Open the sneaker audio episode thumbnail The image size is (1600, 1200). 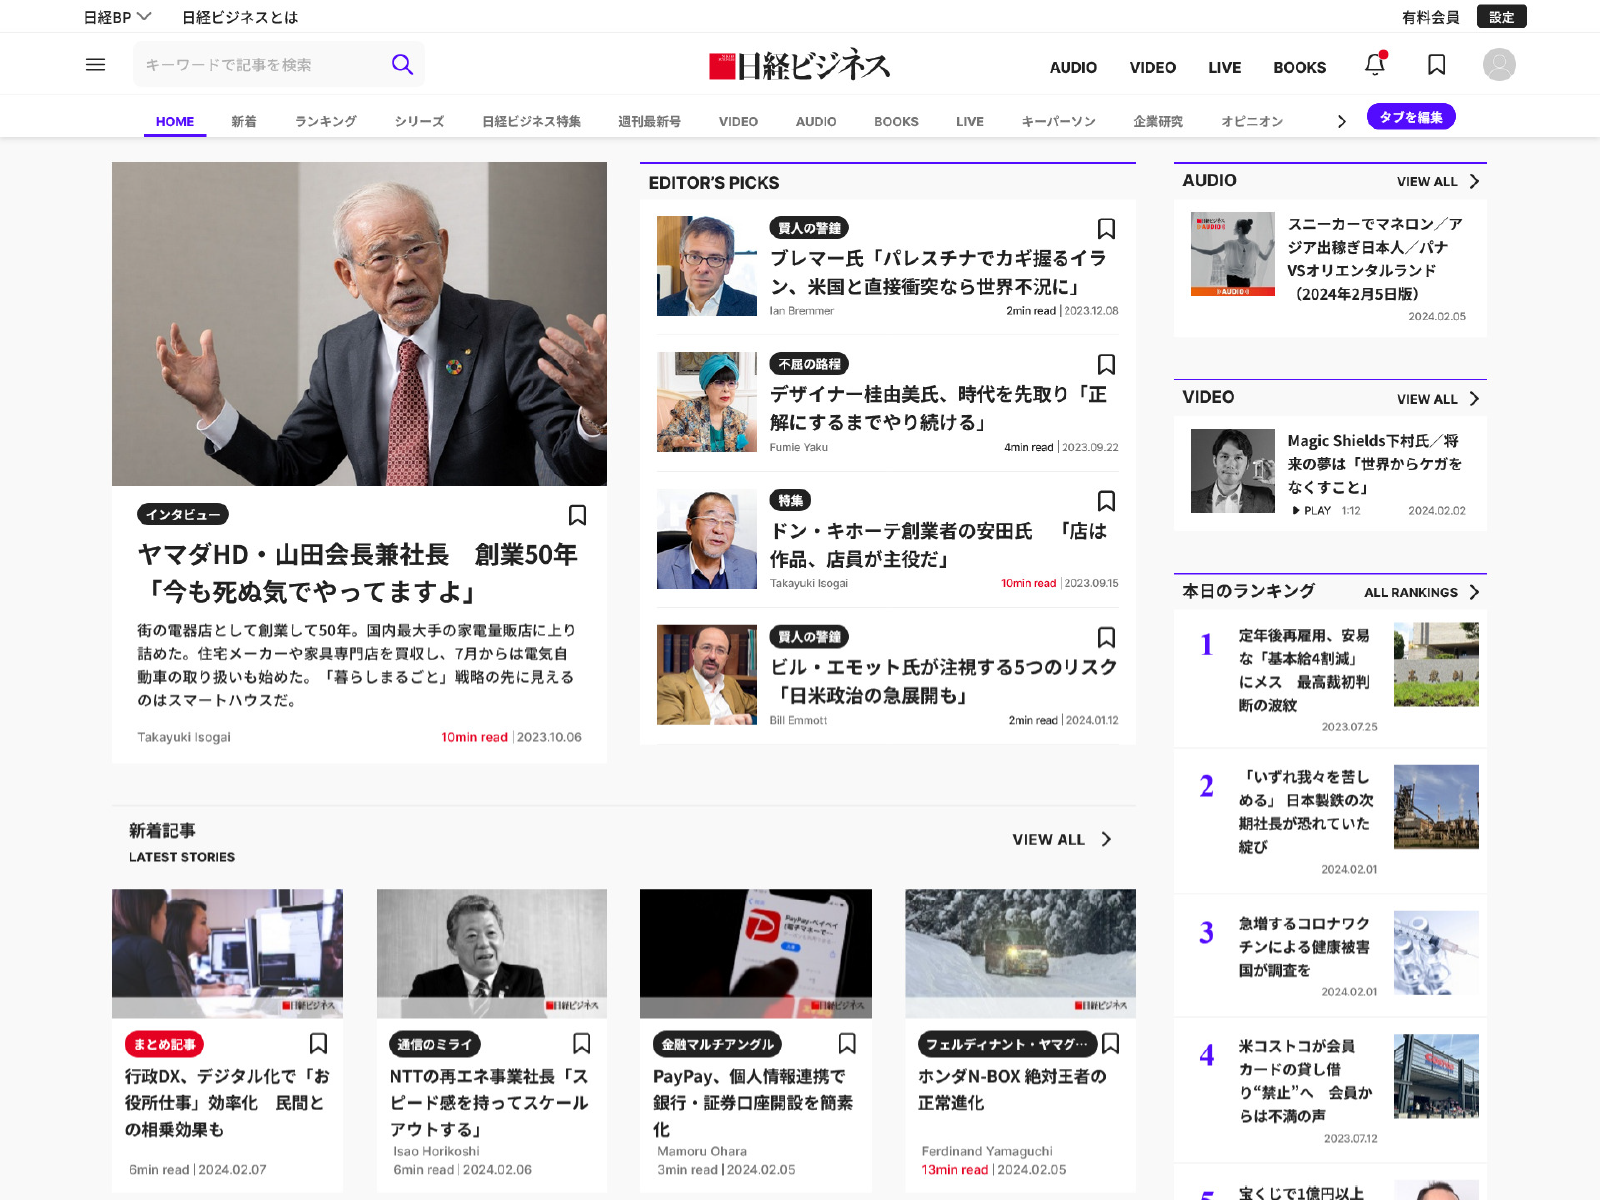1232,254
